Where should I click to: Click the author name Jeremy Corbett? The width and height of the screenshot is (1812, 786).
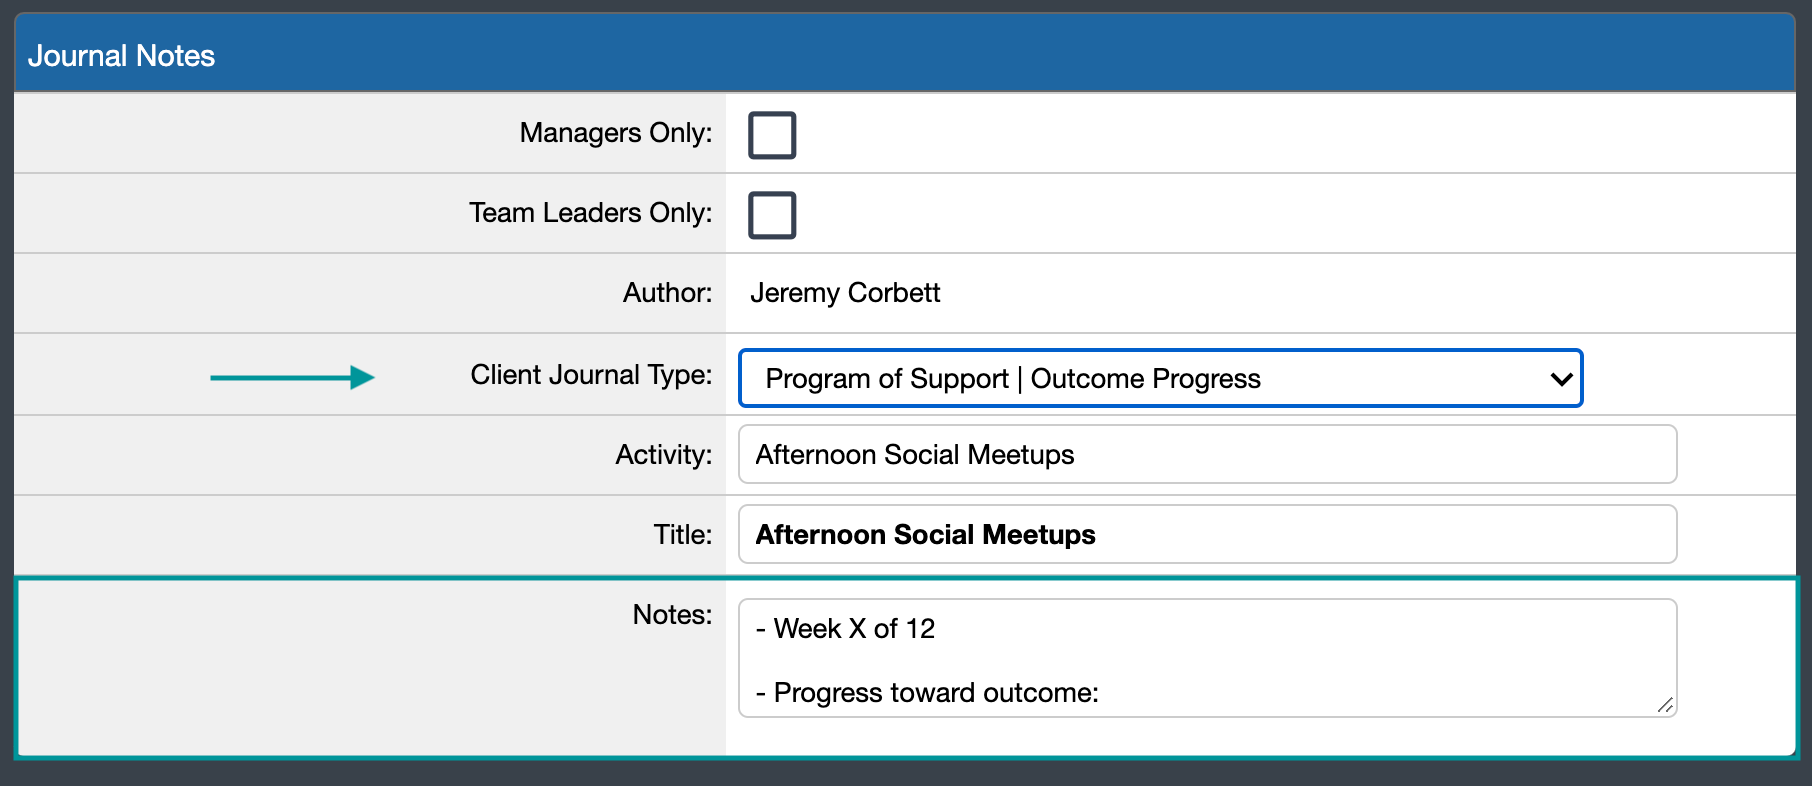tap(845, 292)
